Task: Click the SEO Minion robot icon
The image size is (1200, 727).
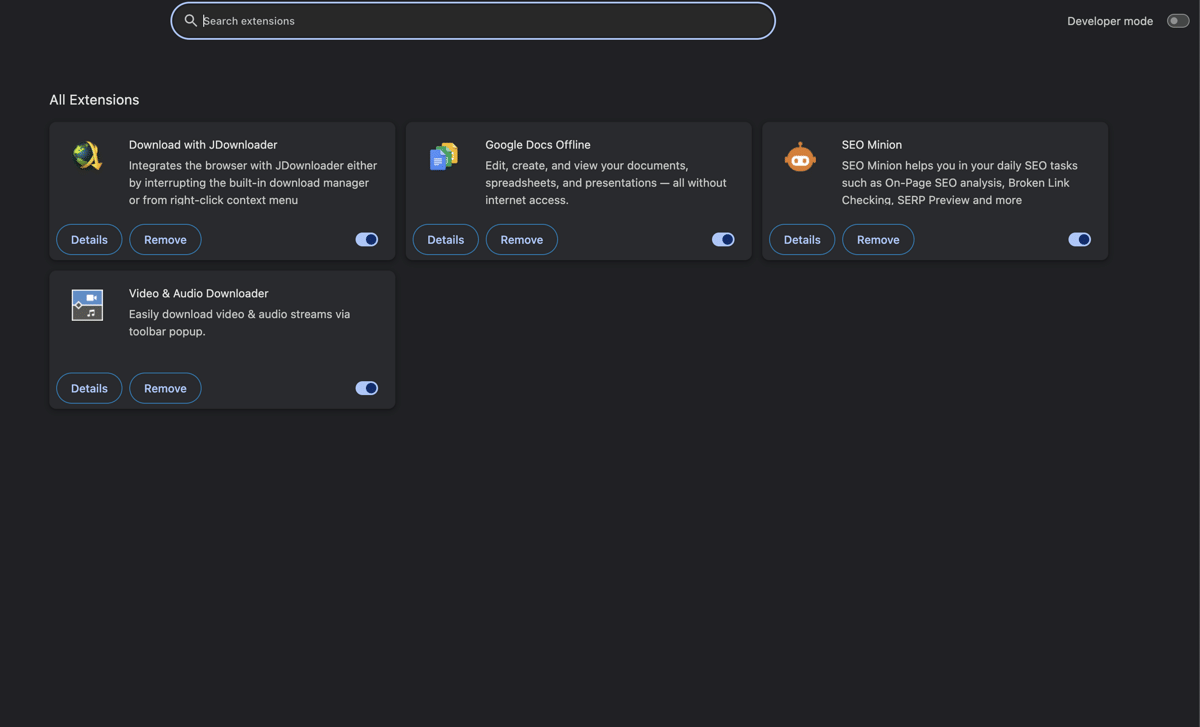Action: click(x=800, y=157)
